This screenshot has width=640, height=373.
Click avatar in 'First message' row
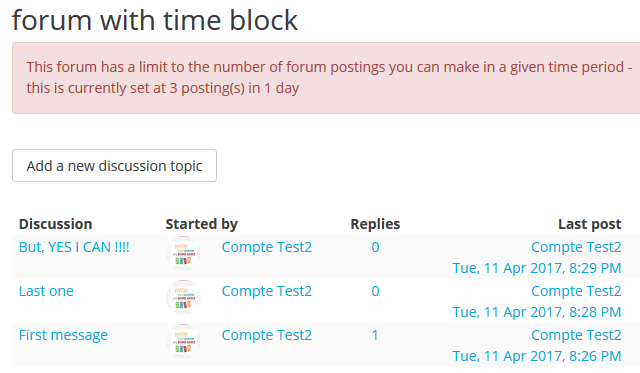[183, 342]
